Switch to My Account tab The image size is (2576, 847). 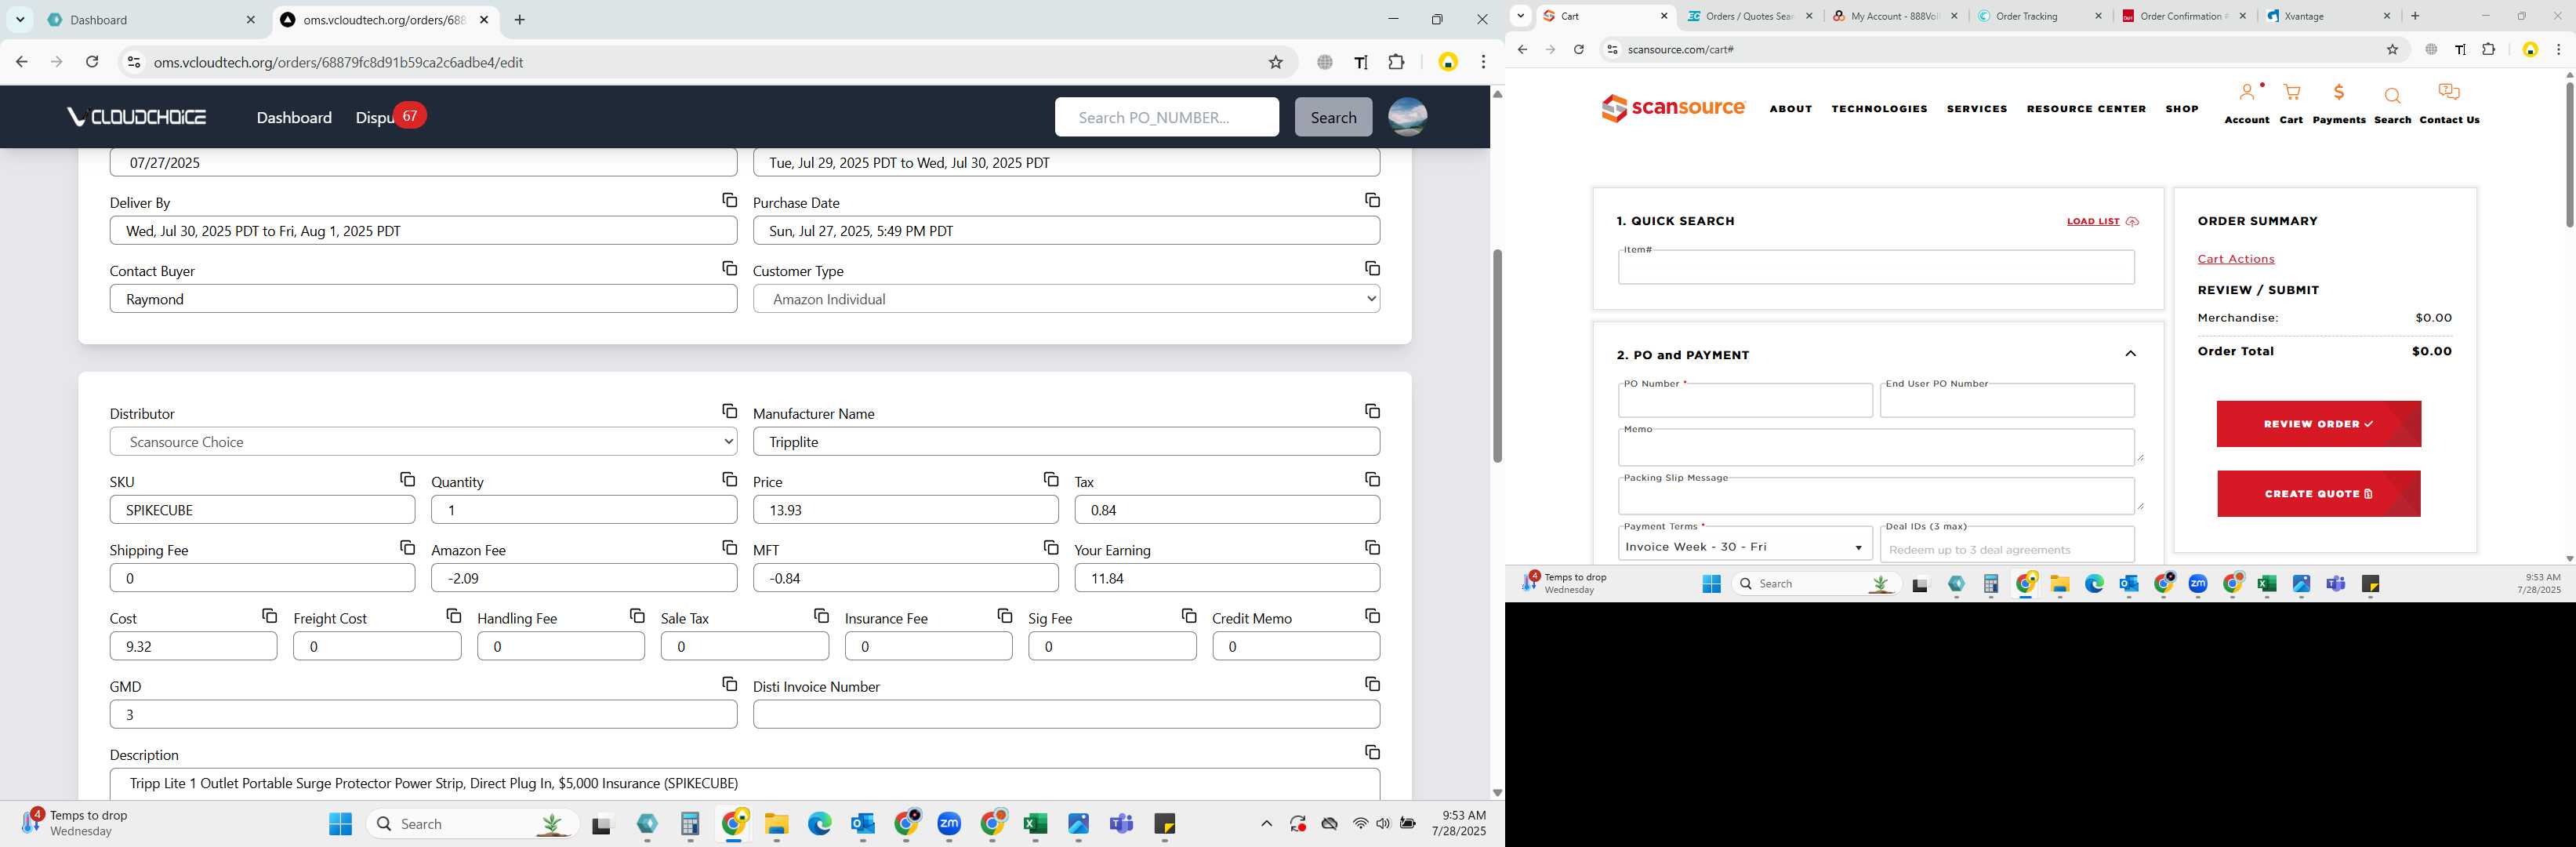[x=1896, y=16]
